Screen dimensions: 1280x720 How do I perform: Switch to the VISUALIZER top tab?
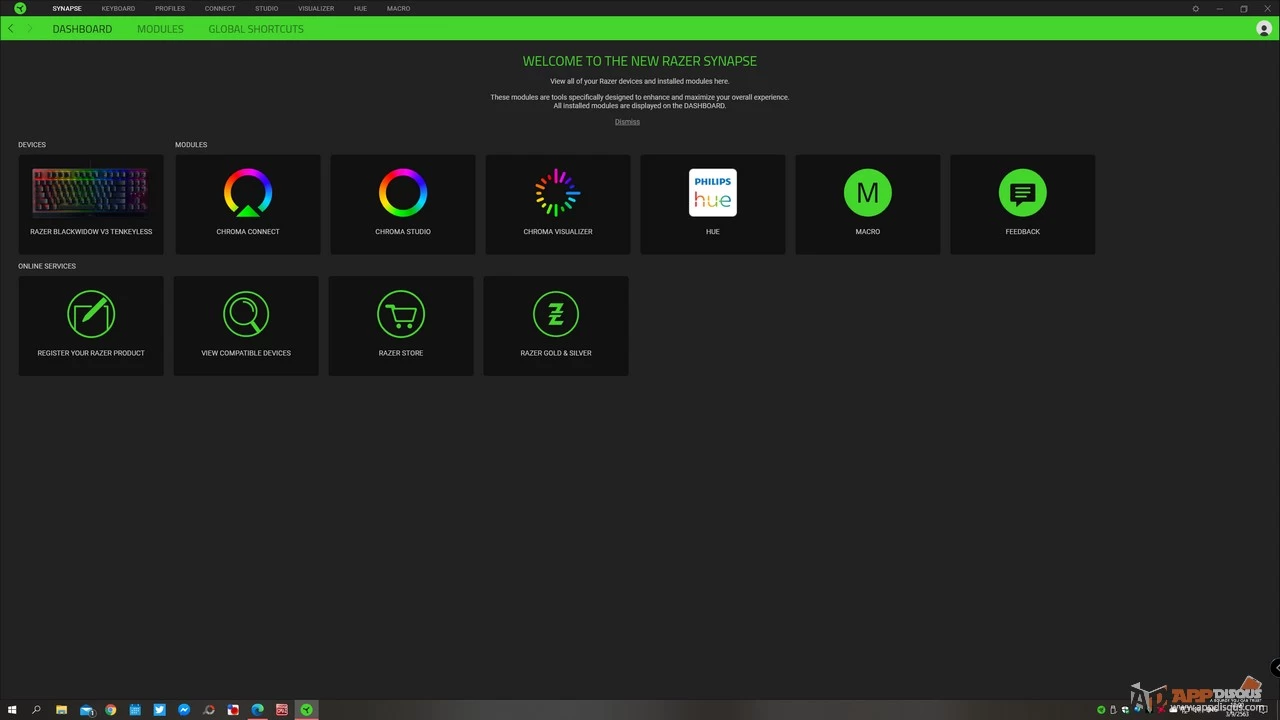coord(316,8)
